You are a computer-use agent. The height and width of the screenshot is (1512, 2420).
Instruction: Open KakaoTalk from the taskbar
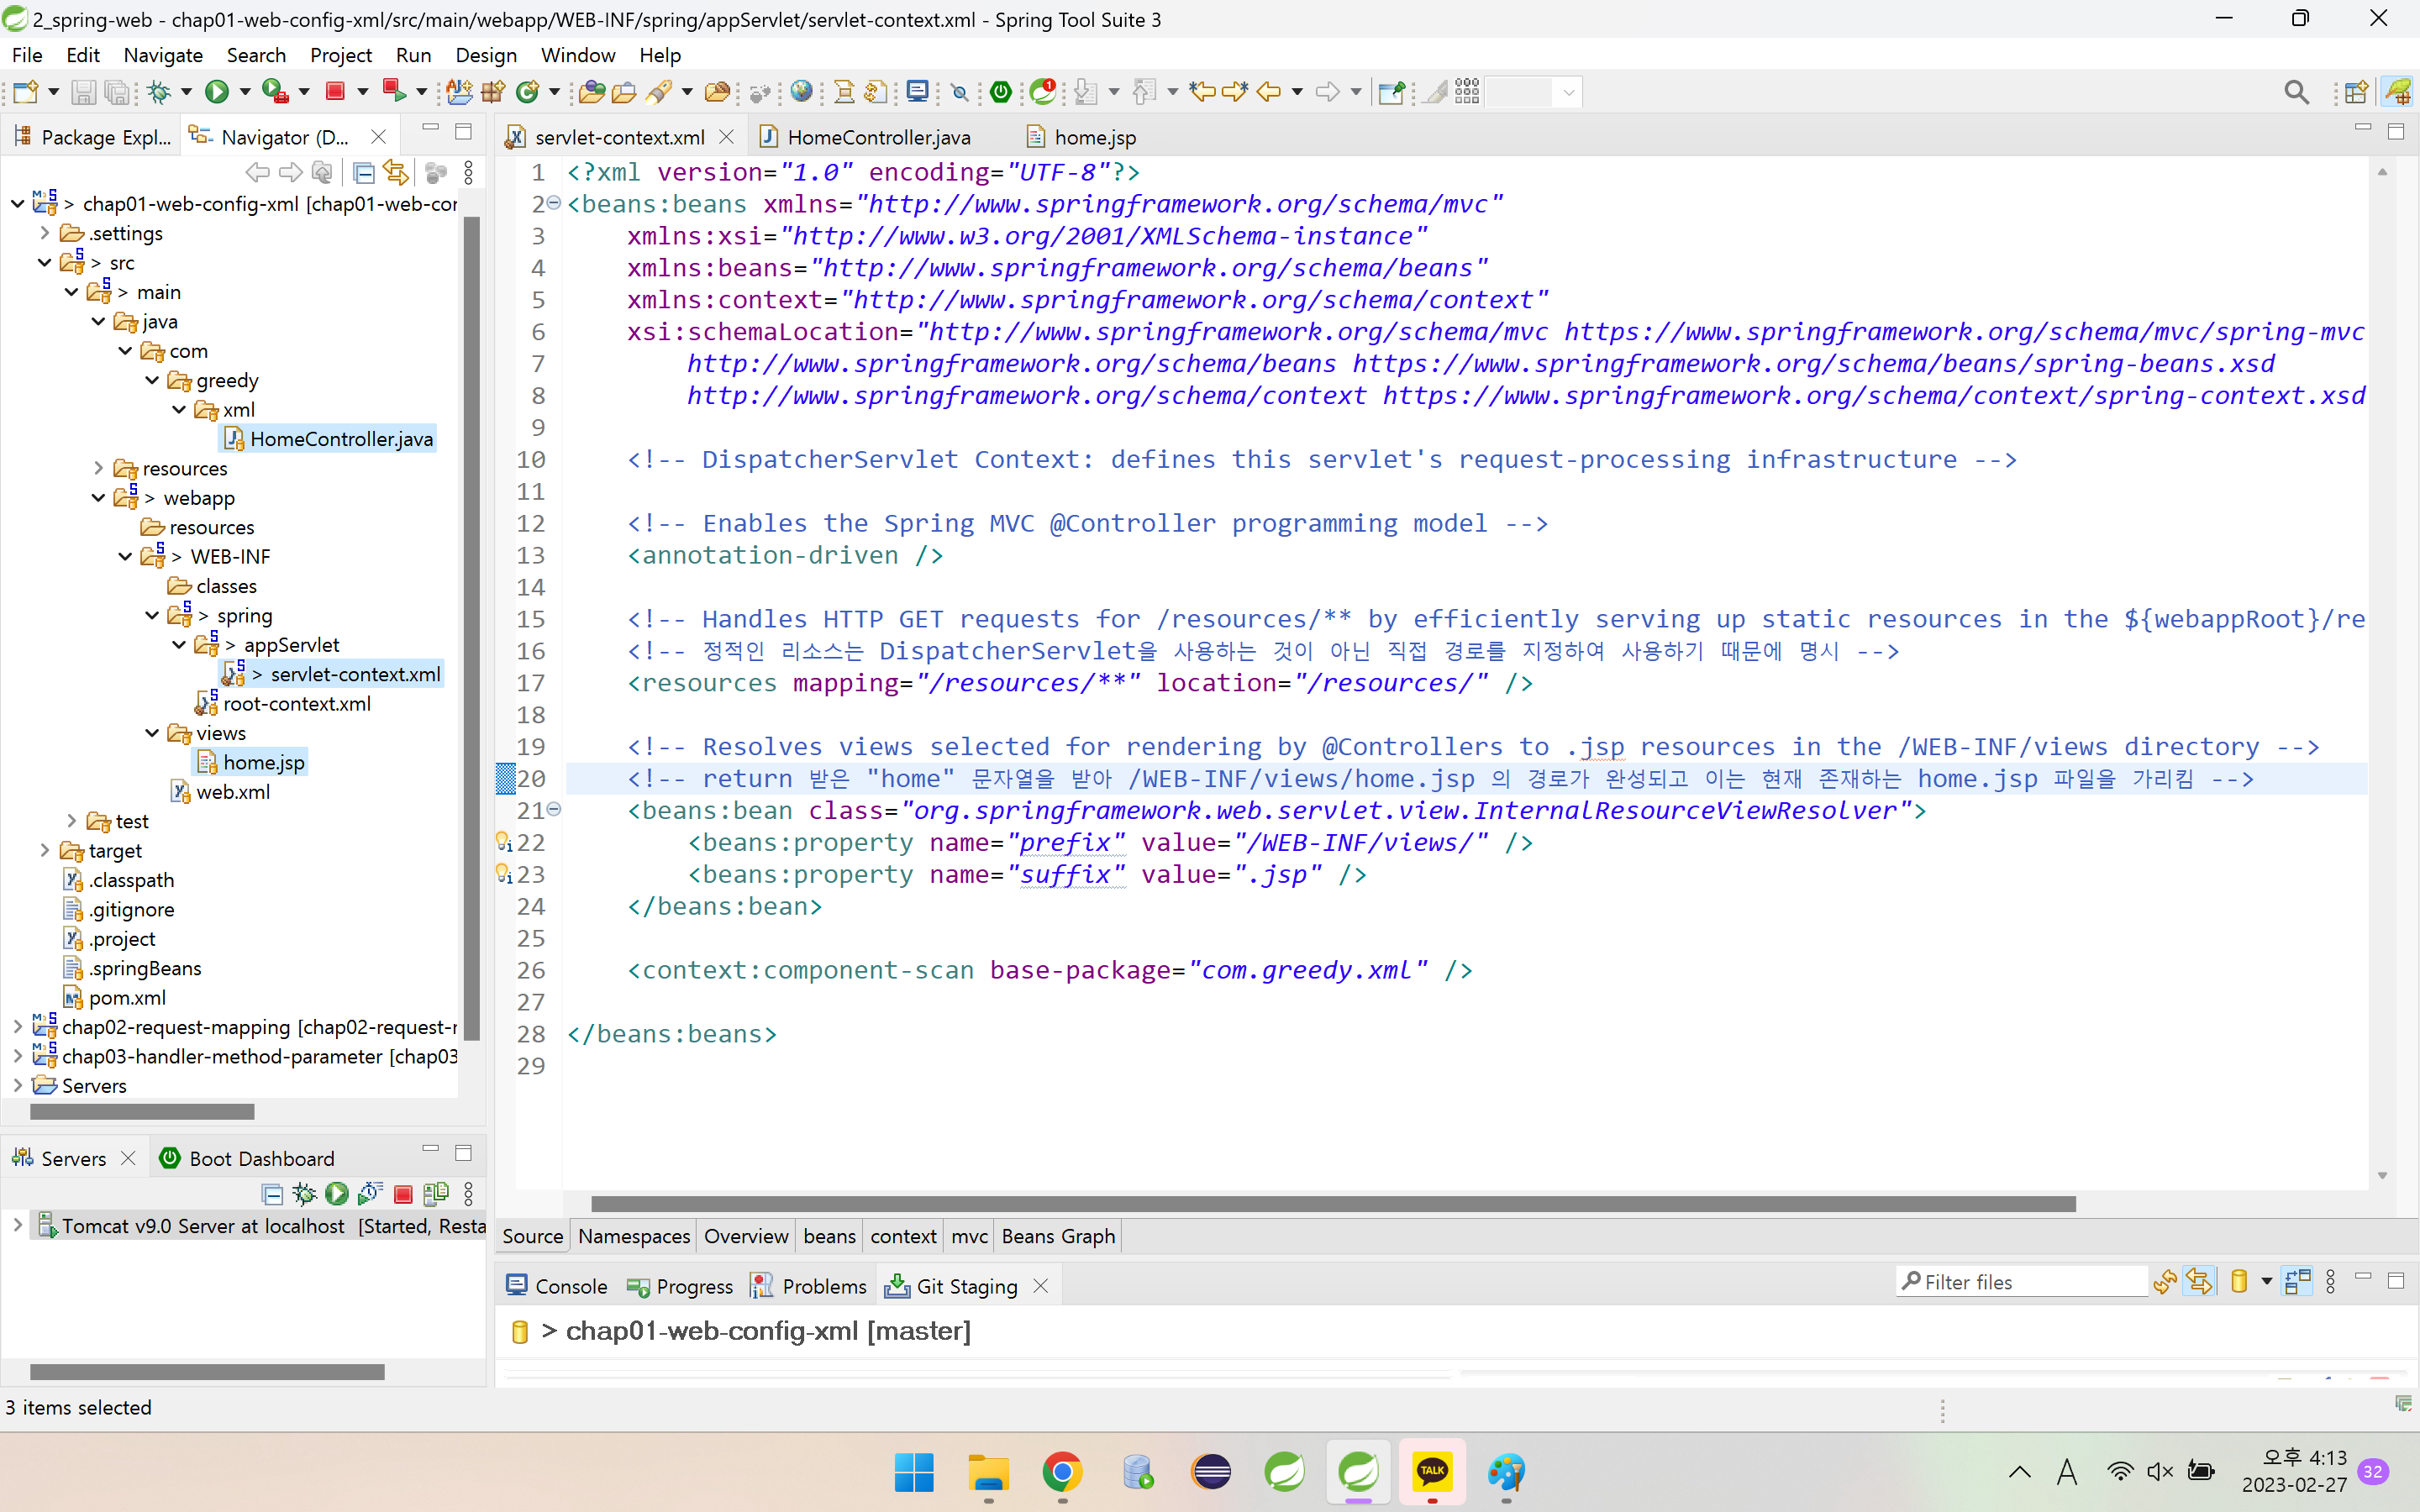coord(1432,1472)
